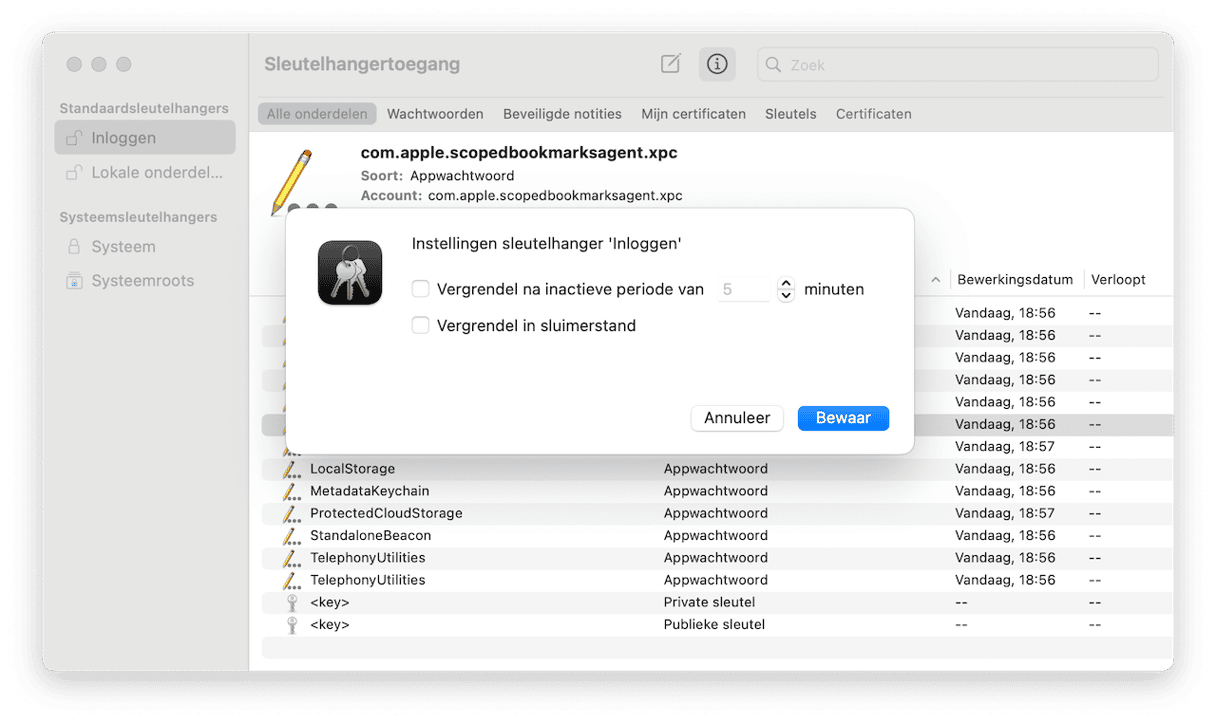Enable Vergrendel in sluimerstand checkbox
The width and height of the screenshot is (1216, 723).
pos(421,325)
